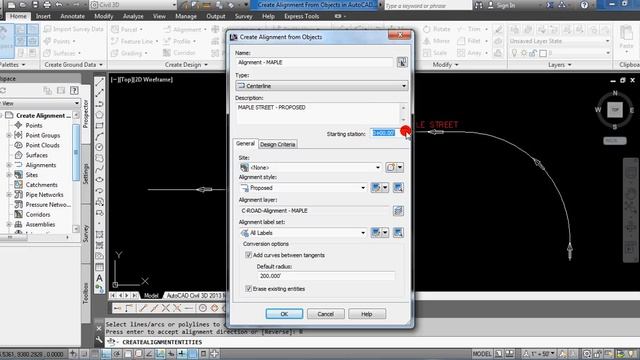The height and width of the screenshot is (360, 640).
Task: Click the Cancel button
Action: click(x=326, y=314)
